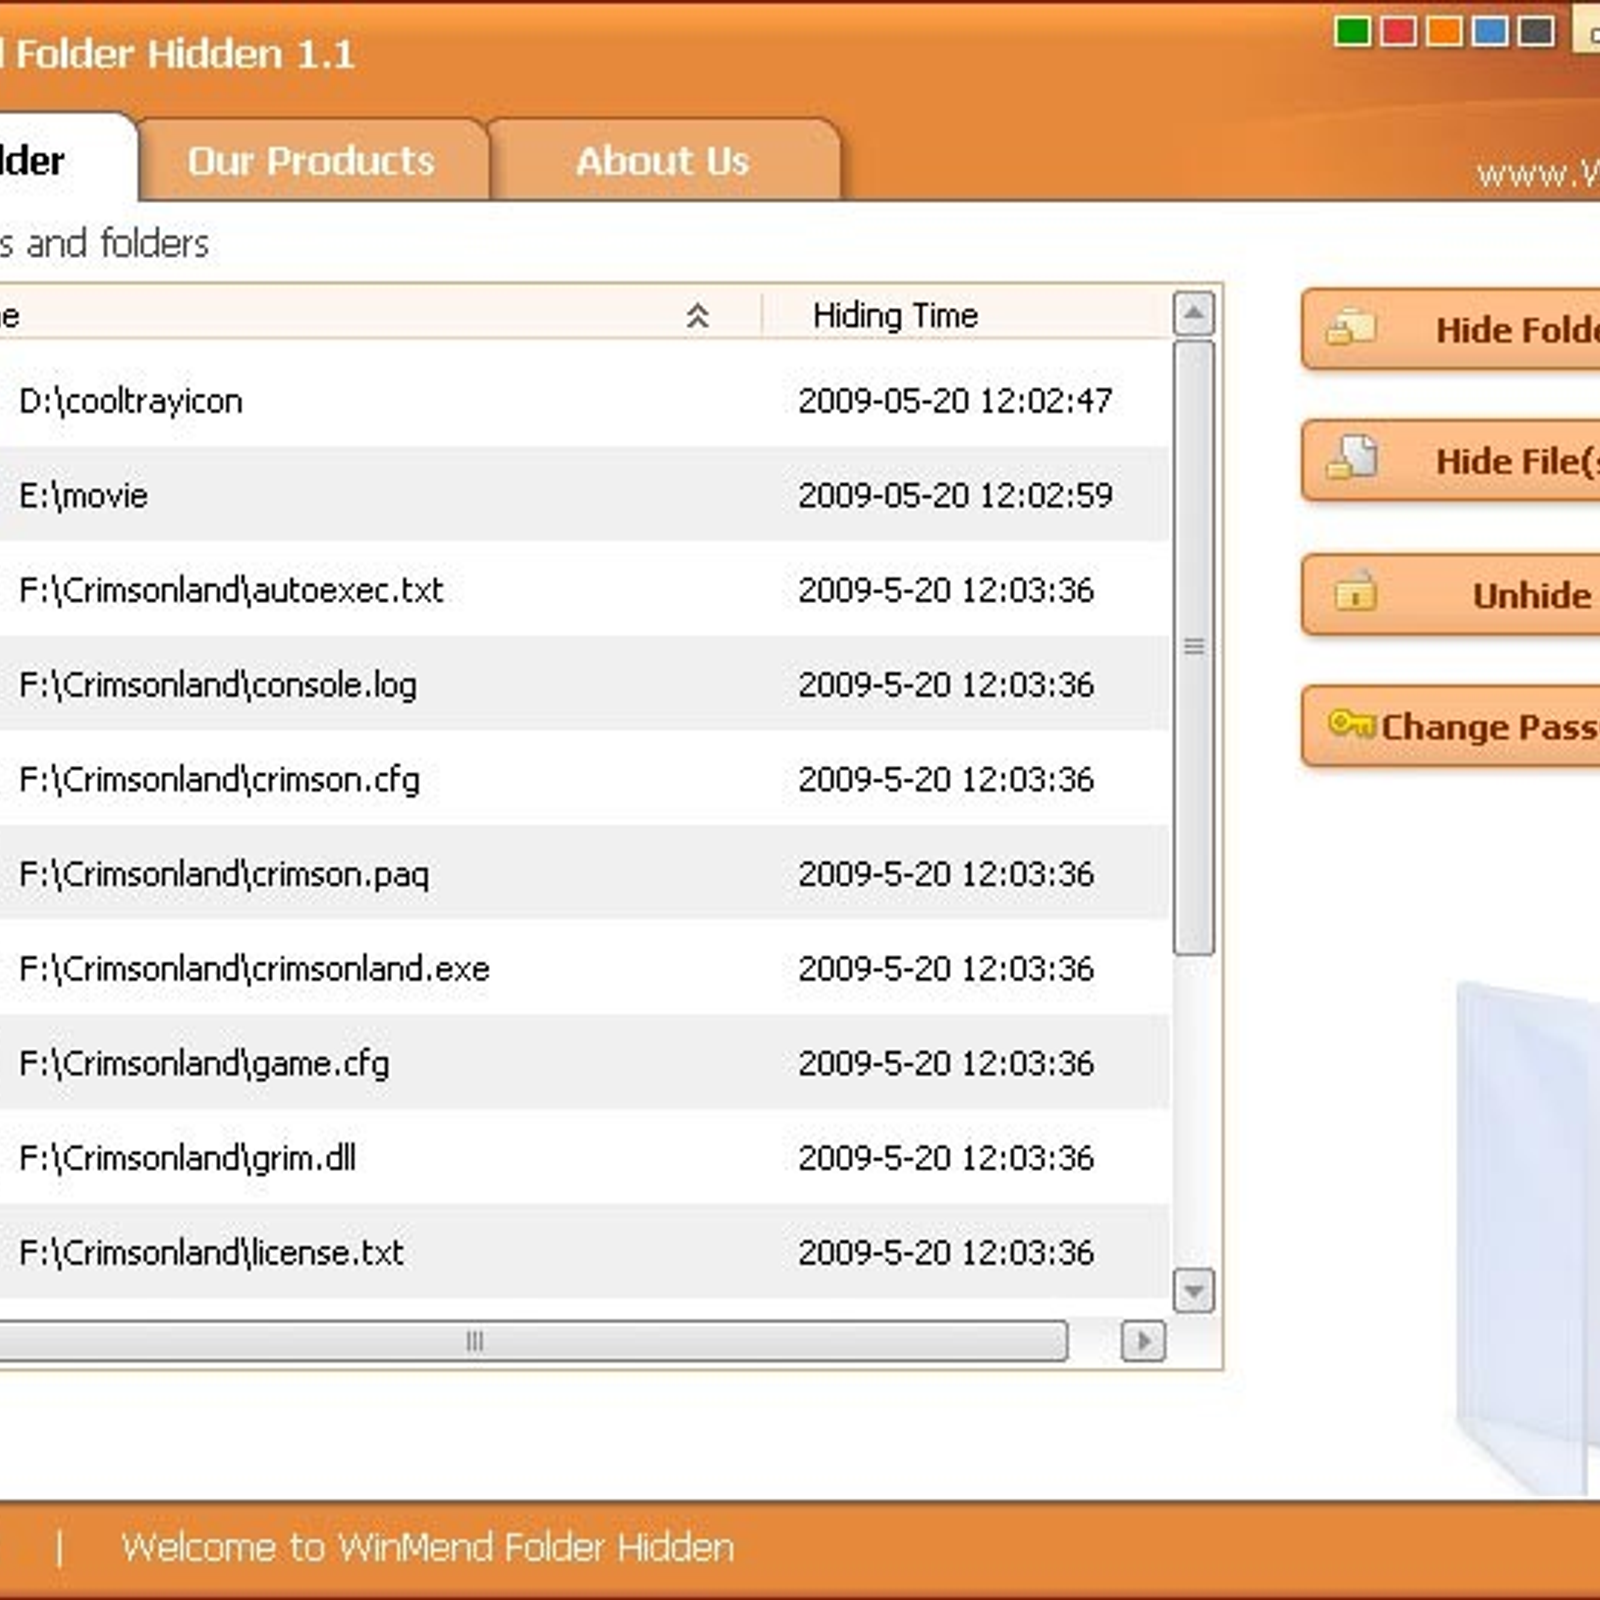Image resolution: width=1600 pixels, height=1600 pixels.
Task: Select the orange theme color swatch
Action: (1444, 32)
